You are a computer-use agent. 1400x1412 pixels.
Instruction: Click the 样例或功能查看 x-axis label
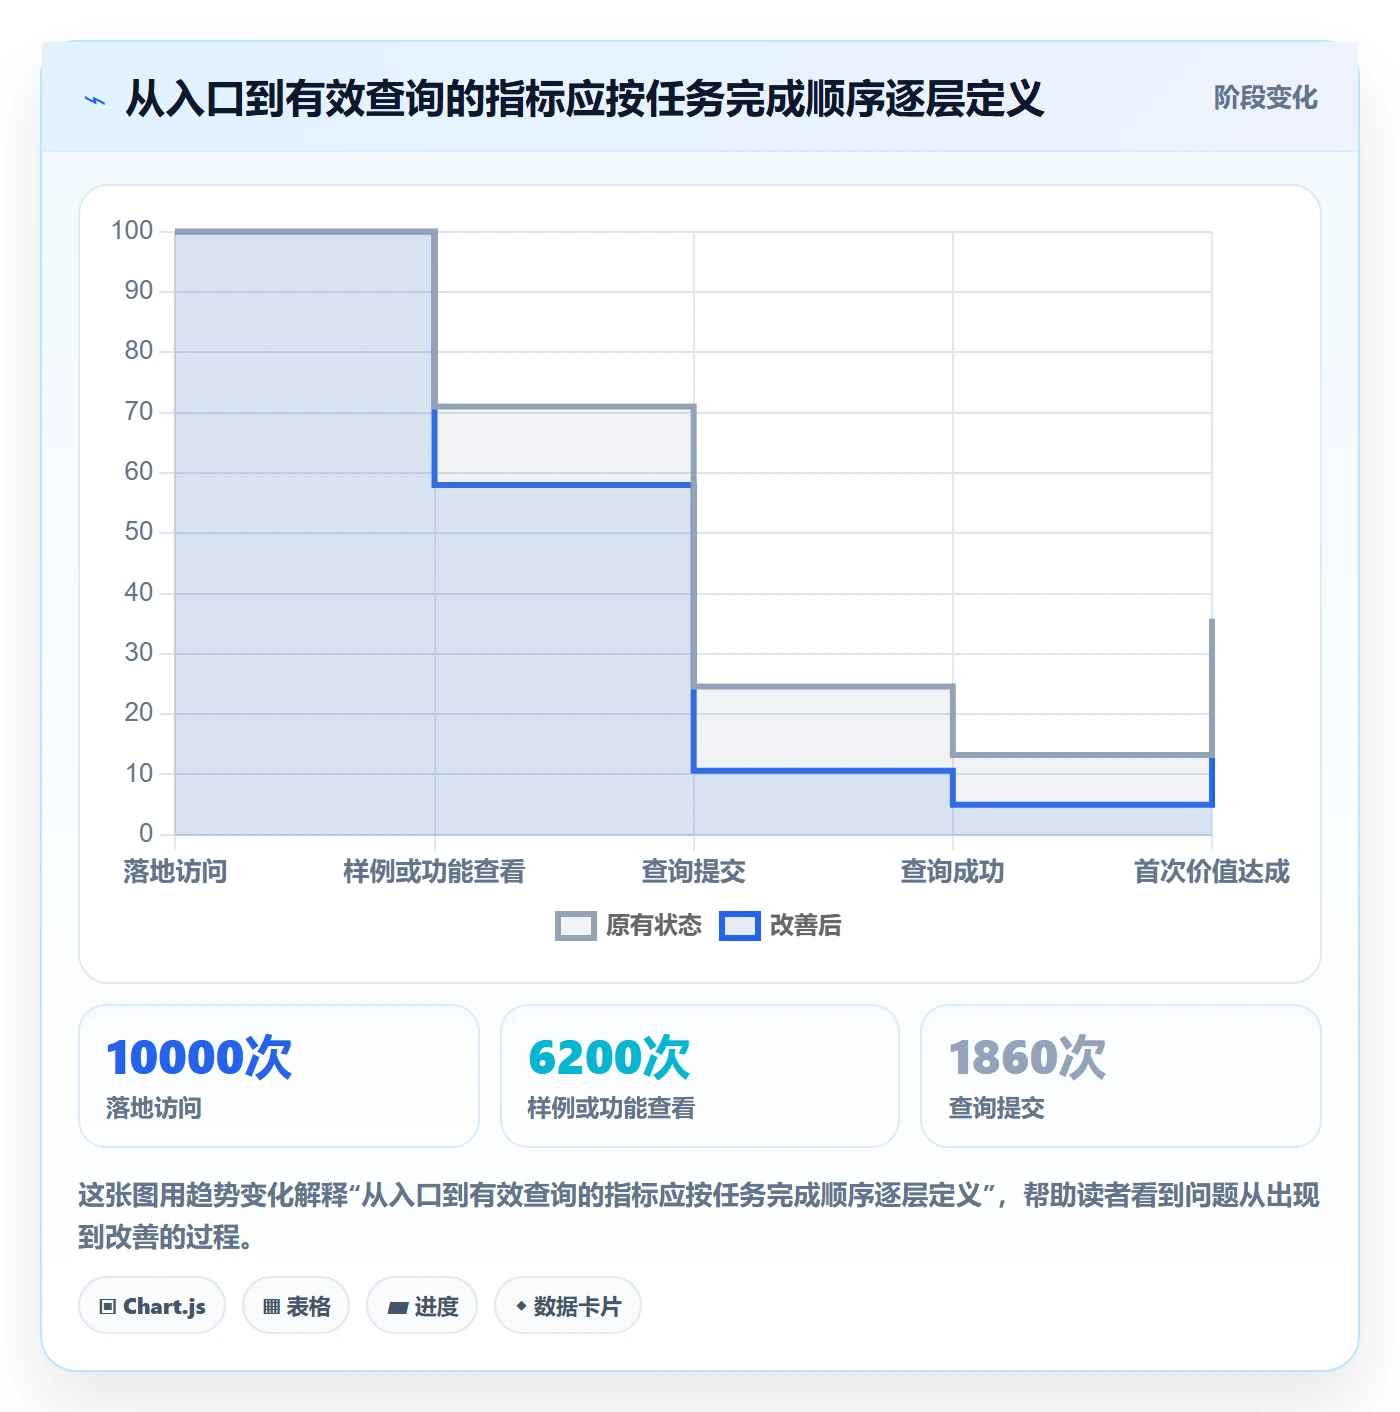434,871
